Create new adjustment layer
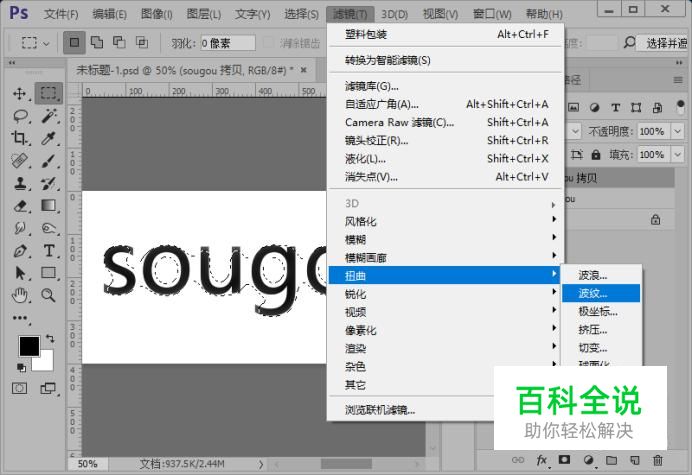 [588, 460]
